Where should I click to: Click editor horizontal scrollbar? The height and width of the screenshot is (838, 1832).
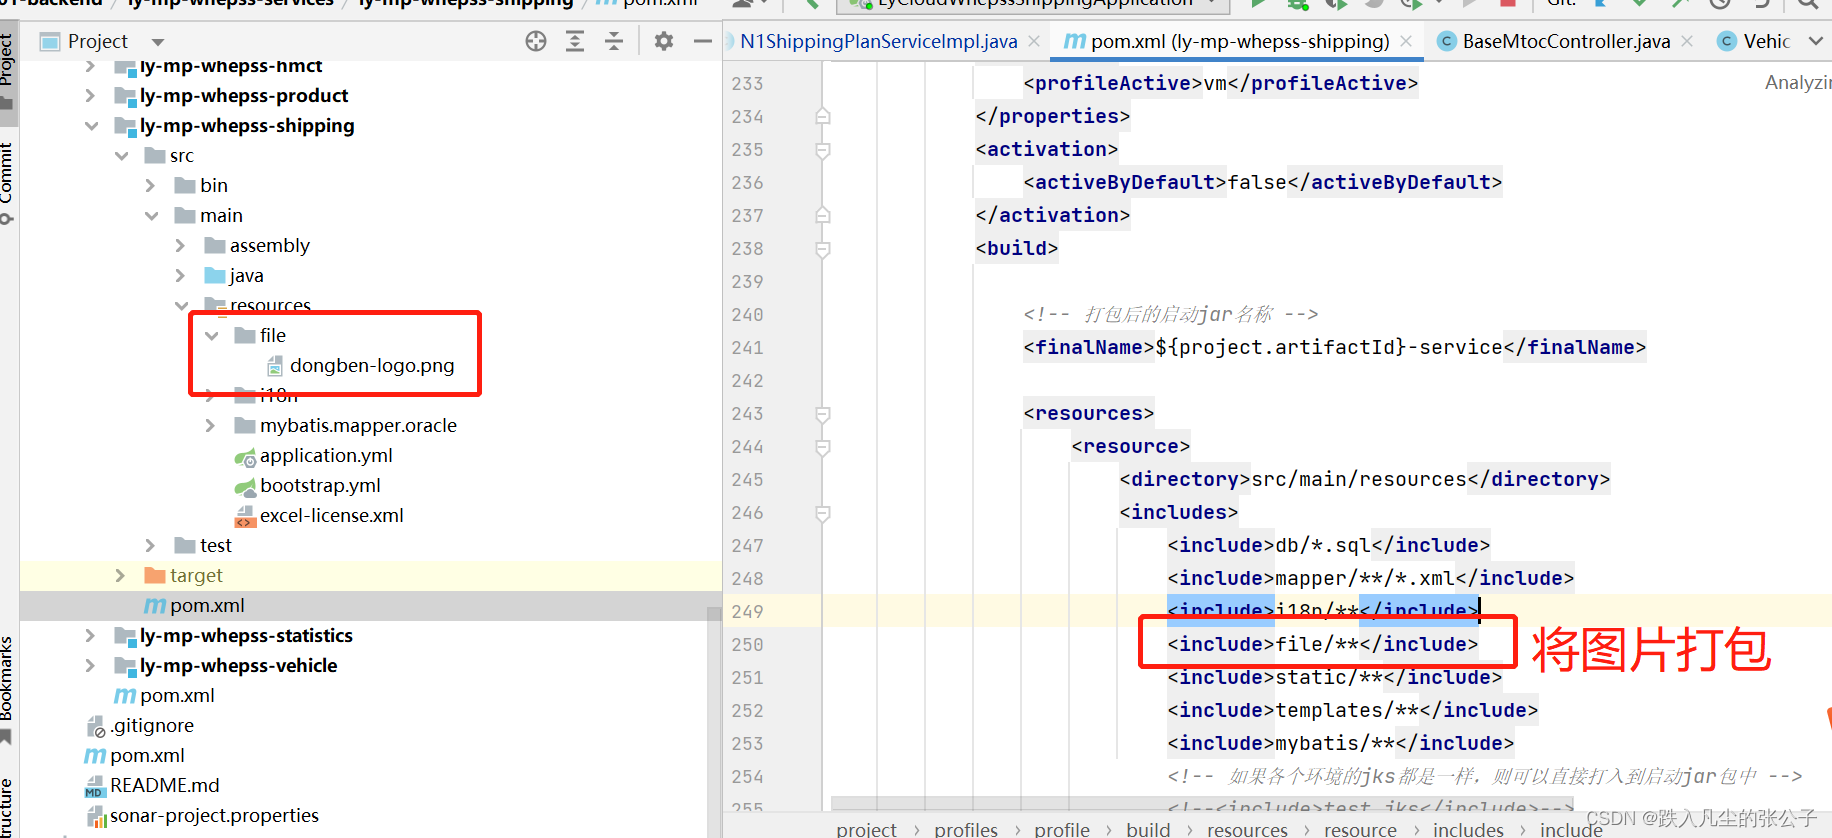click(x=1200, y=804)
